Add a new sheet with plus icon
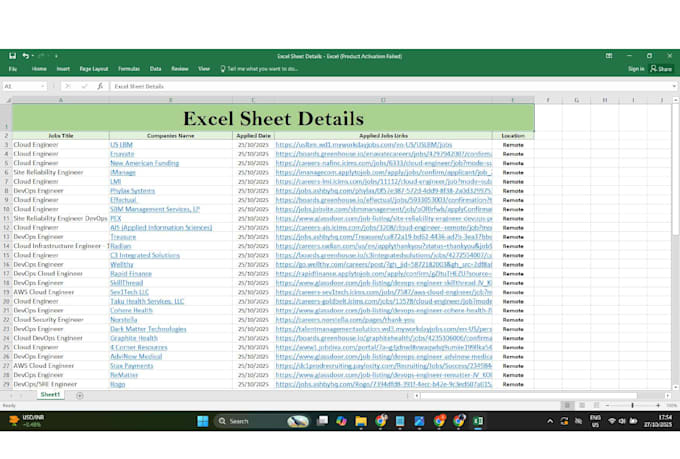Screen dimensions: 680x459 coord(80,395)
